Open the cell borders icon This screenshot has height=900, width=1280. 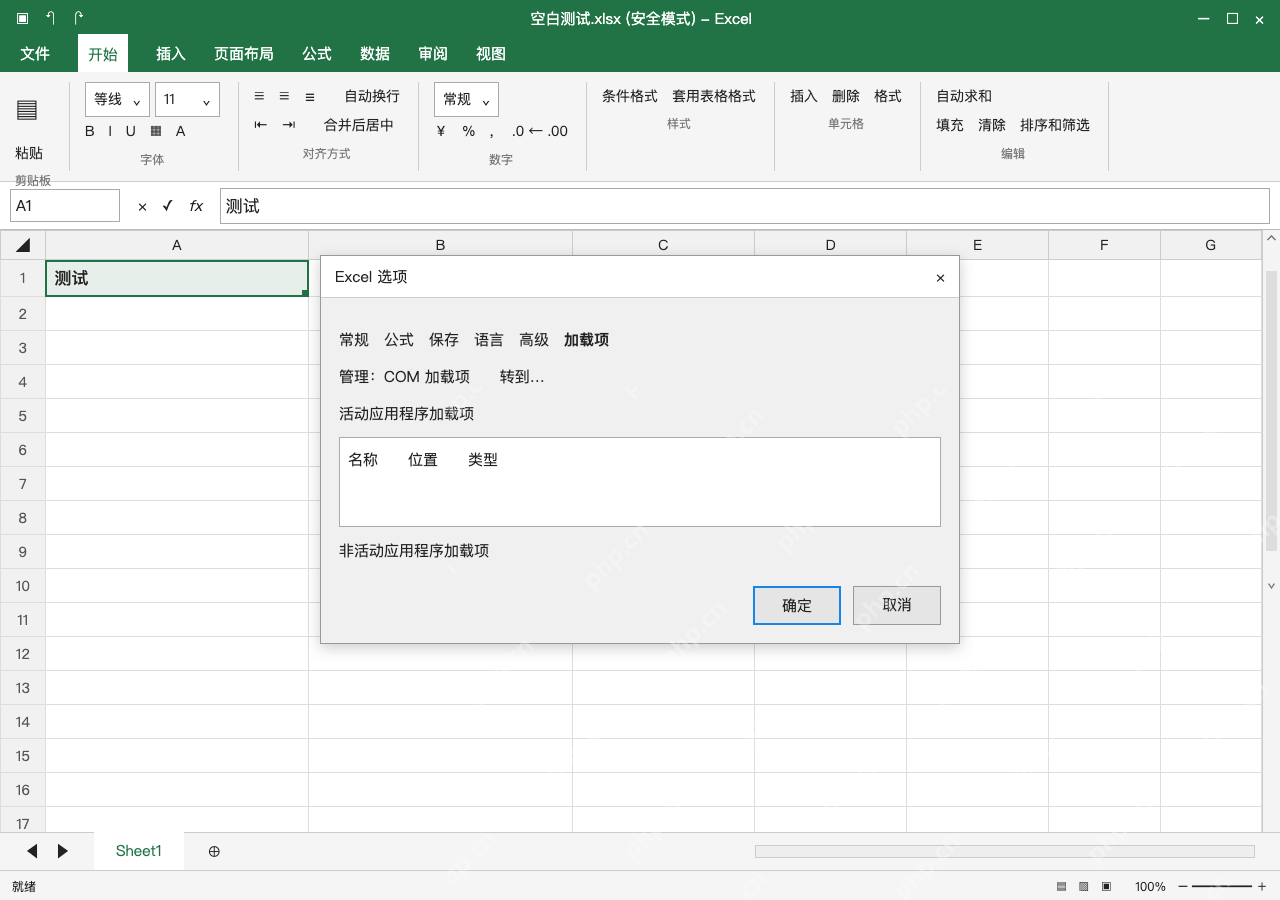click(156, 131)
